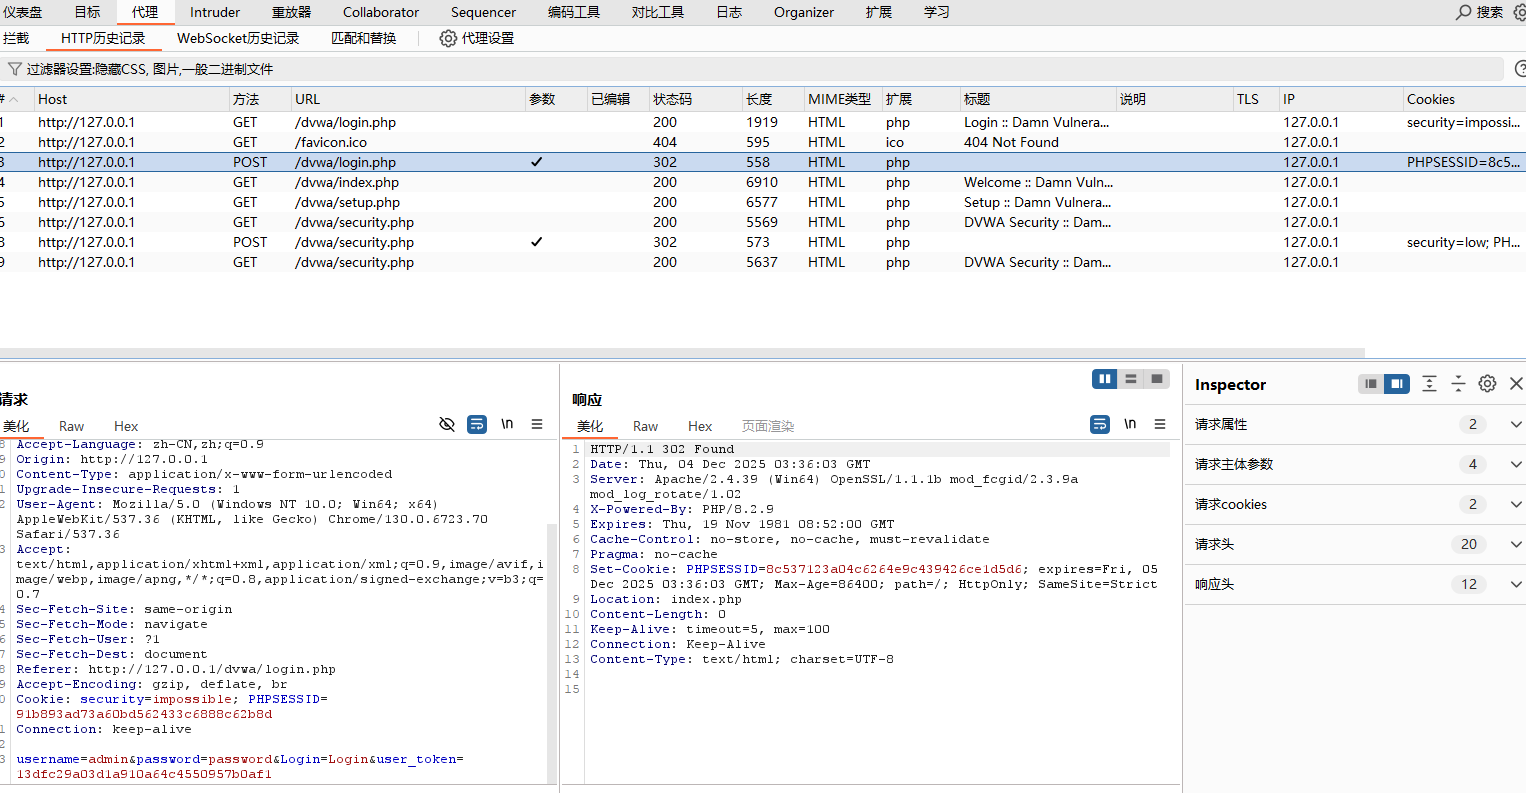Expand the 响应头 section

coord(1515,584)
